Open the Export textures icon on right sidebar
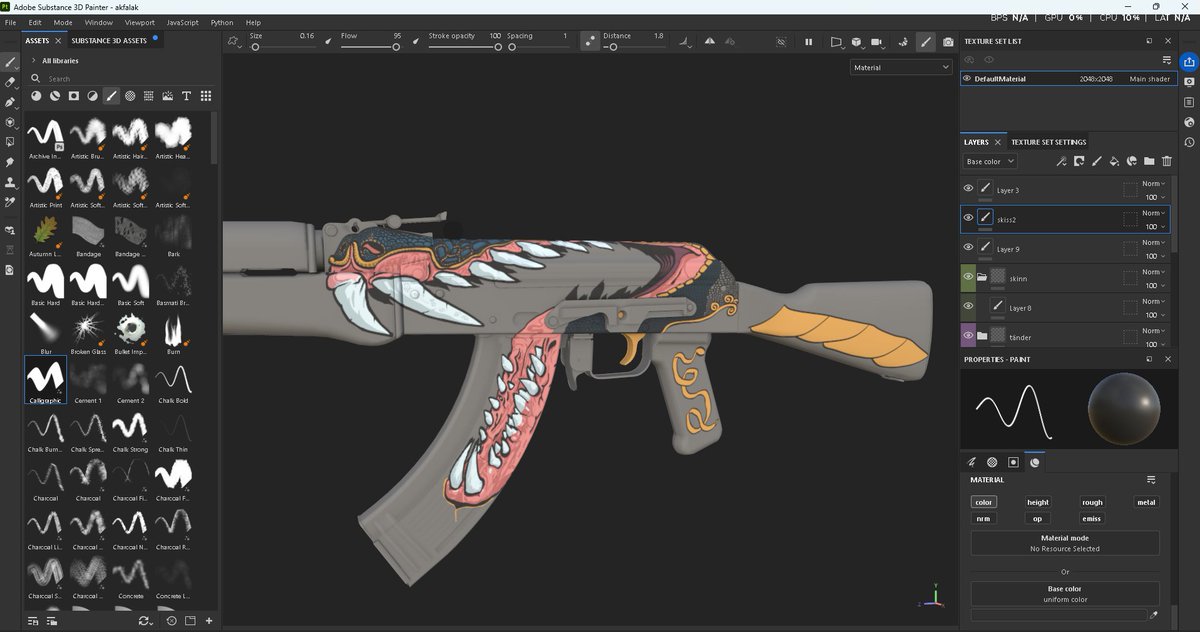The height and width of the screenshot is (632, 1200). (1189, 62)
